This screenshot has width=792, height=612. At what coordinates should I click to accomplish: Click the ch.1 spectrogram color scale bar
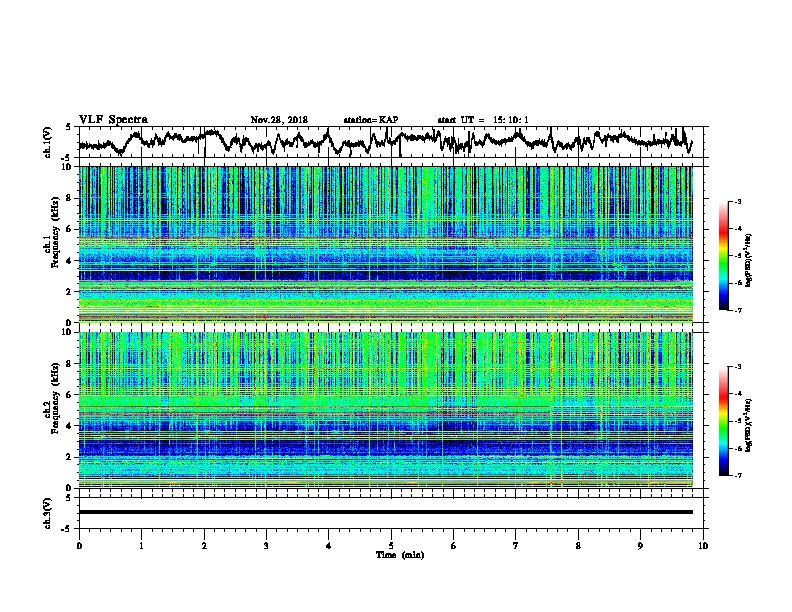[x=723, y=256]
